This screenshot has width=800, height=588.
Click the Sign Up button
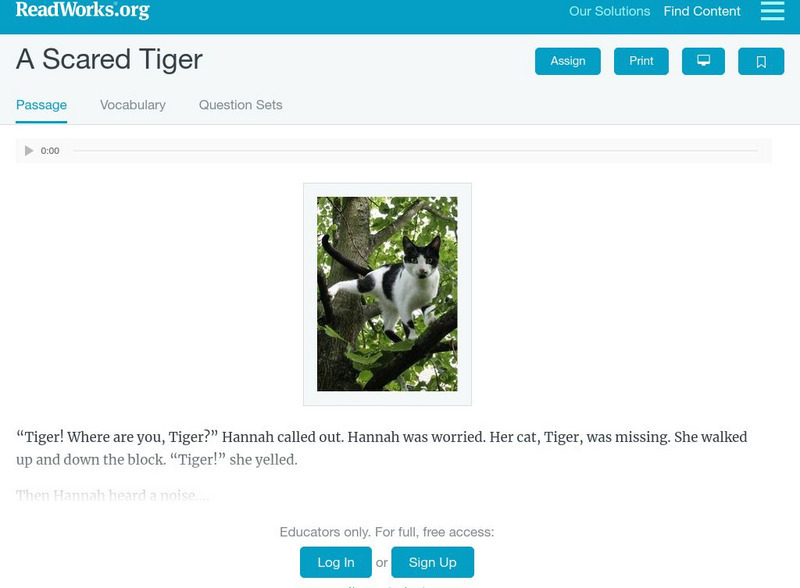432,562
